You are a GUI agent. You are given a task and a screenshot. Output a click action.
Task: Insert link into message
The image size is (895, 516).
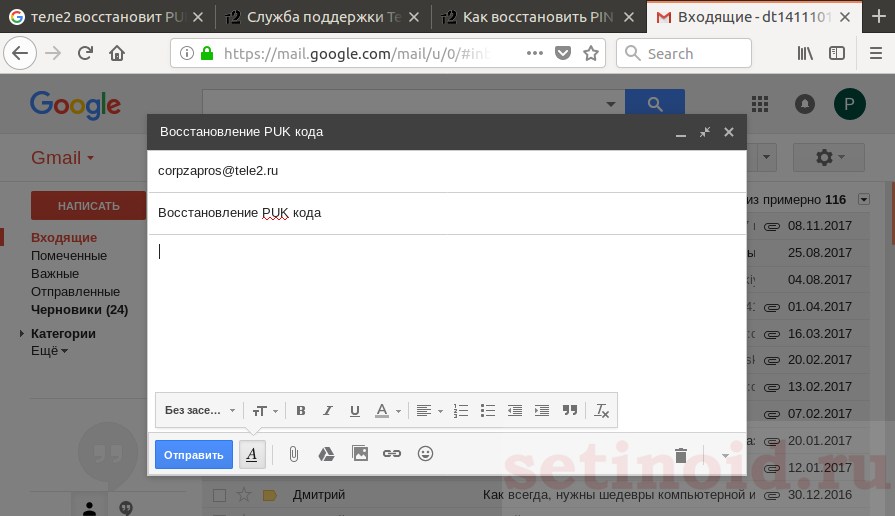(392, 454)
